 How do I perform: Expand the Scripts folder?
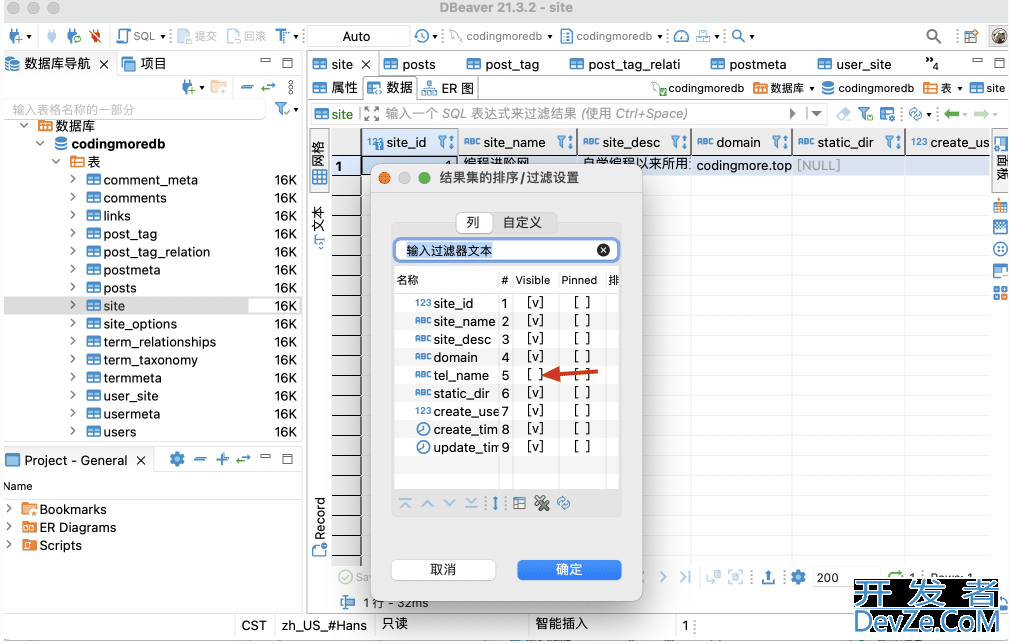tap(9, 545)
